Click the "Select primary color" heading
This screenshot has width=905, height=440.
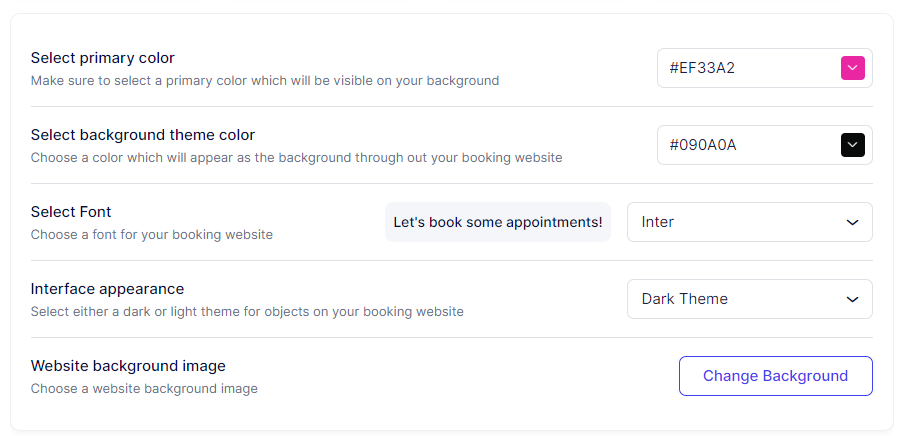tap(103, 58)
